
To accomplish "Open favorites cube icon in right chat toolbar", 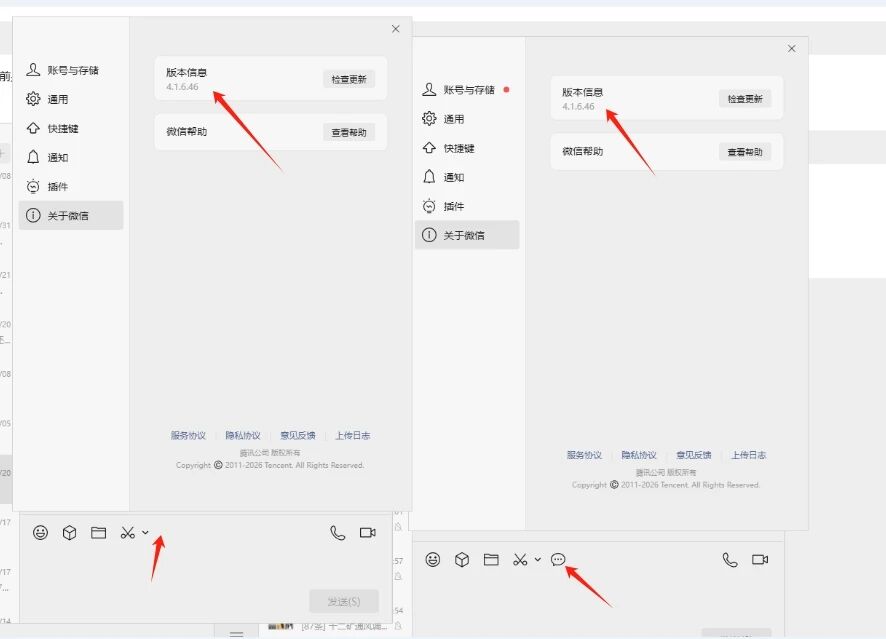I will click(462, 559).
